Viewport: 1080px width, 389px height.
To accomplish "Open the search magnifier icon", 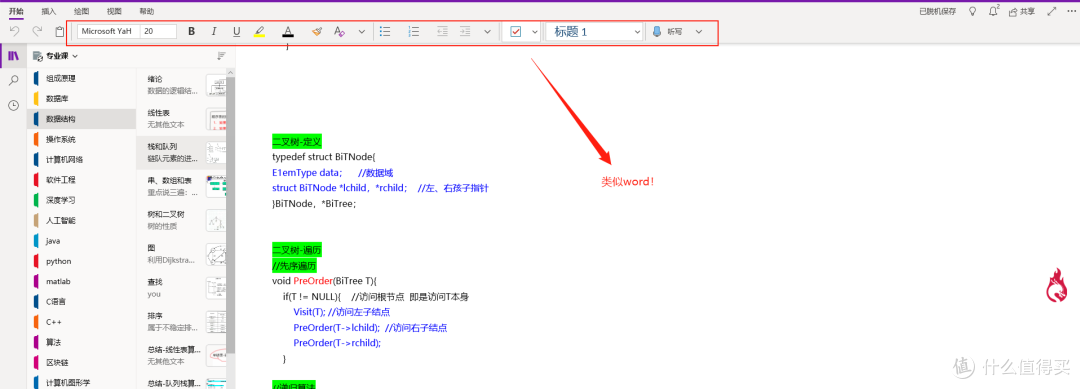I will (13, 81).
